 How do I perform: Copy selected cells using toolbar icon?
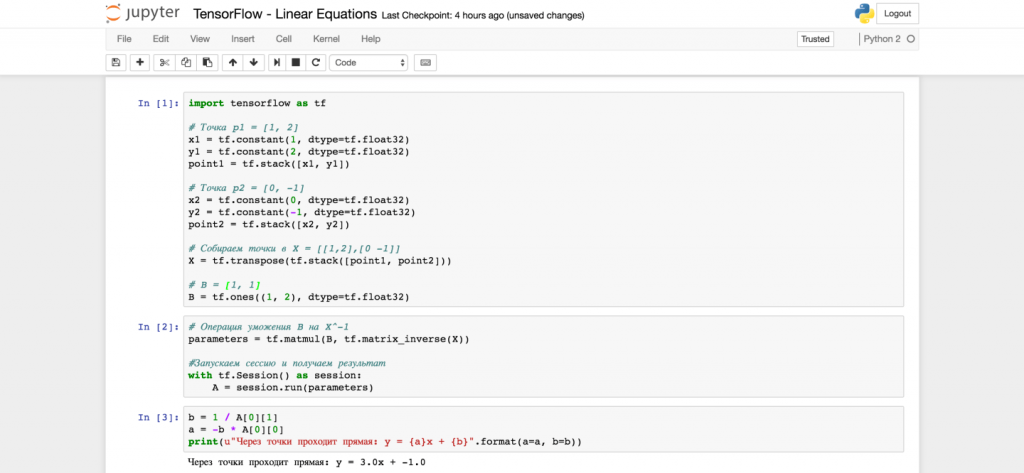[x=186, y=62]
